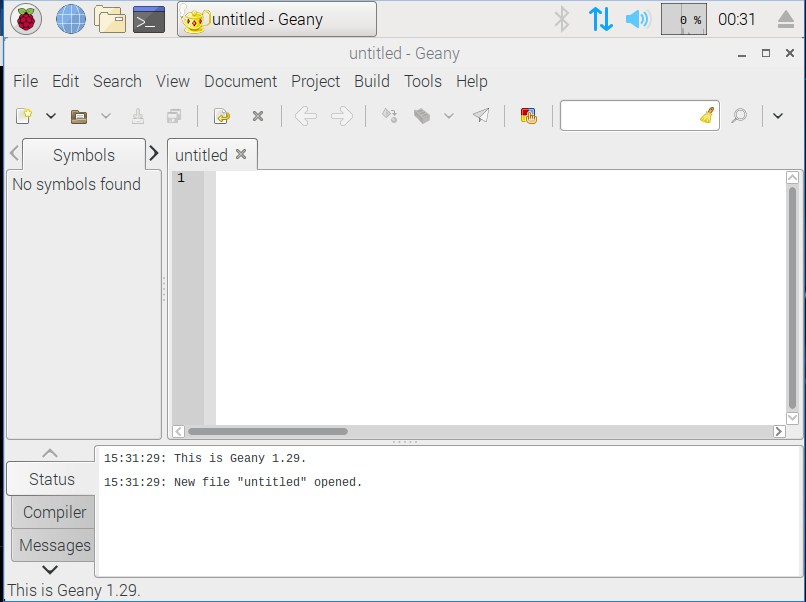
Task: Click the eject icon in the tray
Action: [x=785, y=20]
